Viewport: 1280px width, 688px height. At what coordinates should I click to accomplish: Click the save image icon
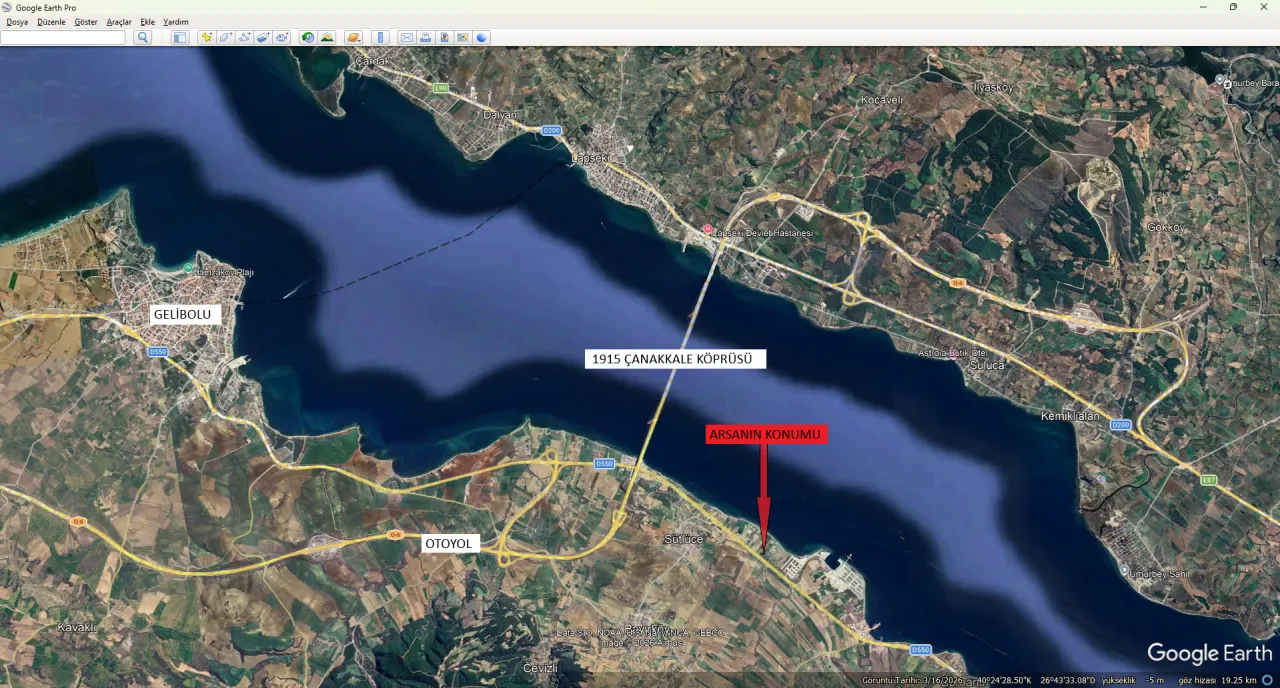pyautogui.click(x=444, y=37)
